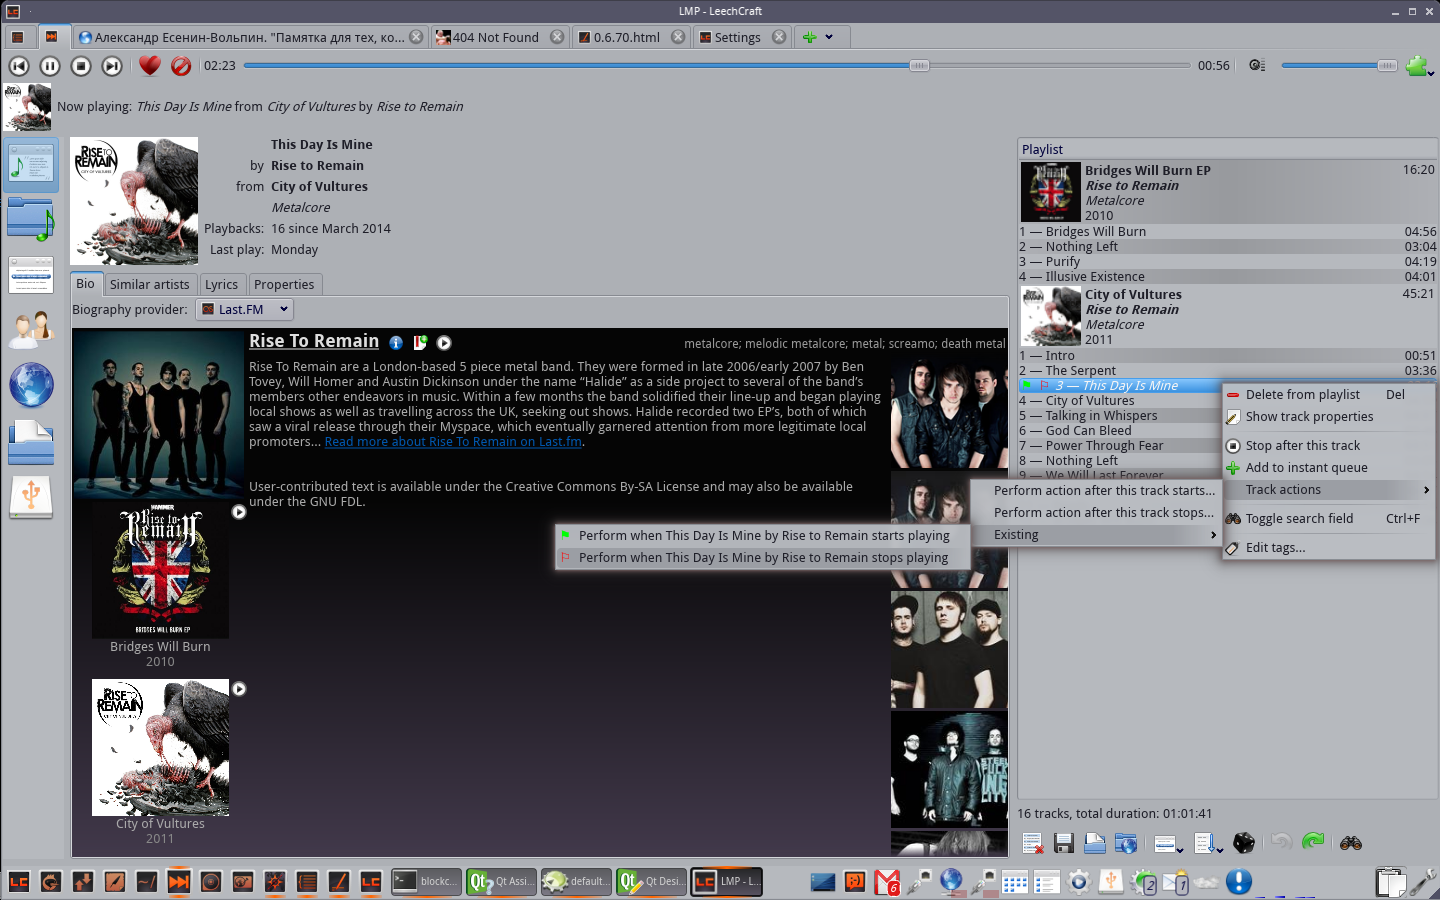Add a URL using the globe folder icon
Image resolution: width=1440 pixels, height=900 pixels.
coord(1126,843)
